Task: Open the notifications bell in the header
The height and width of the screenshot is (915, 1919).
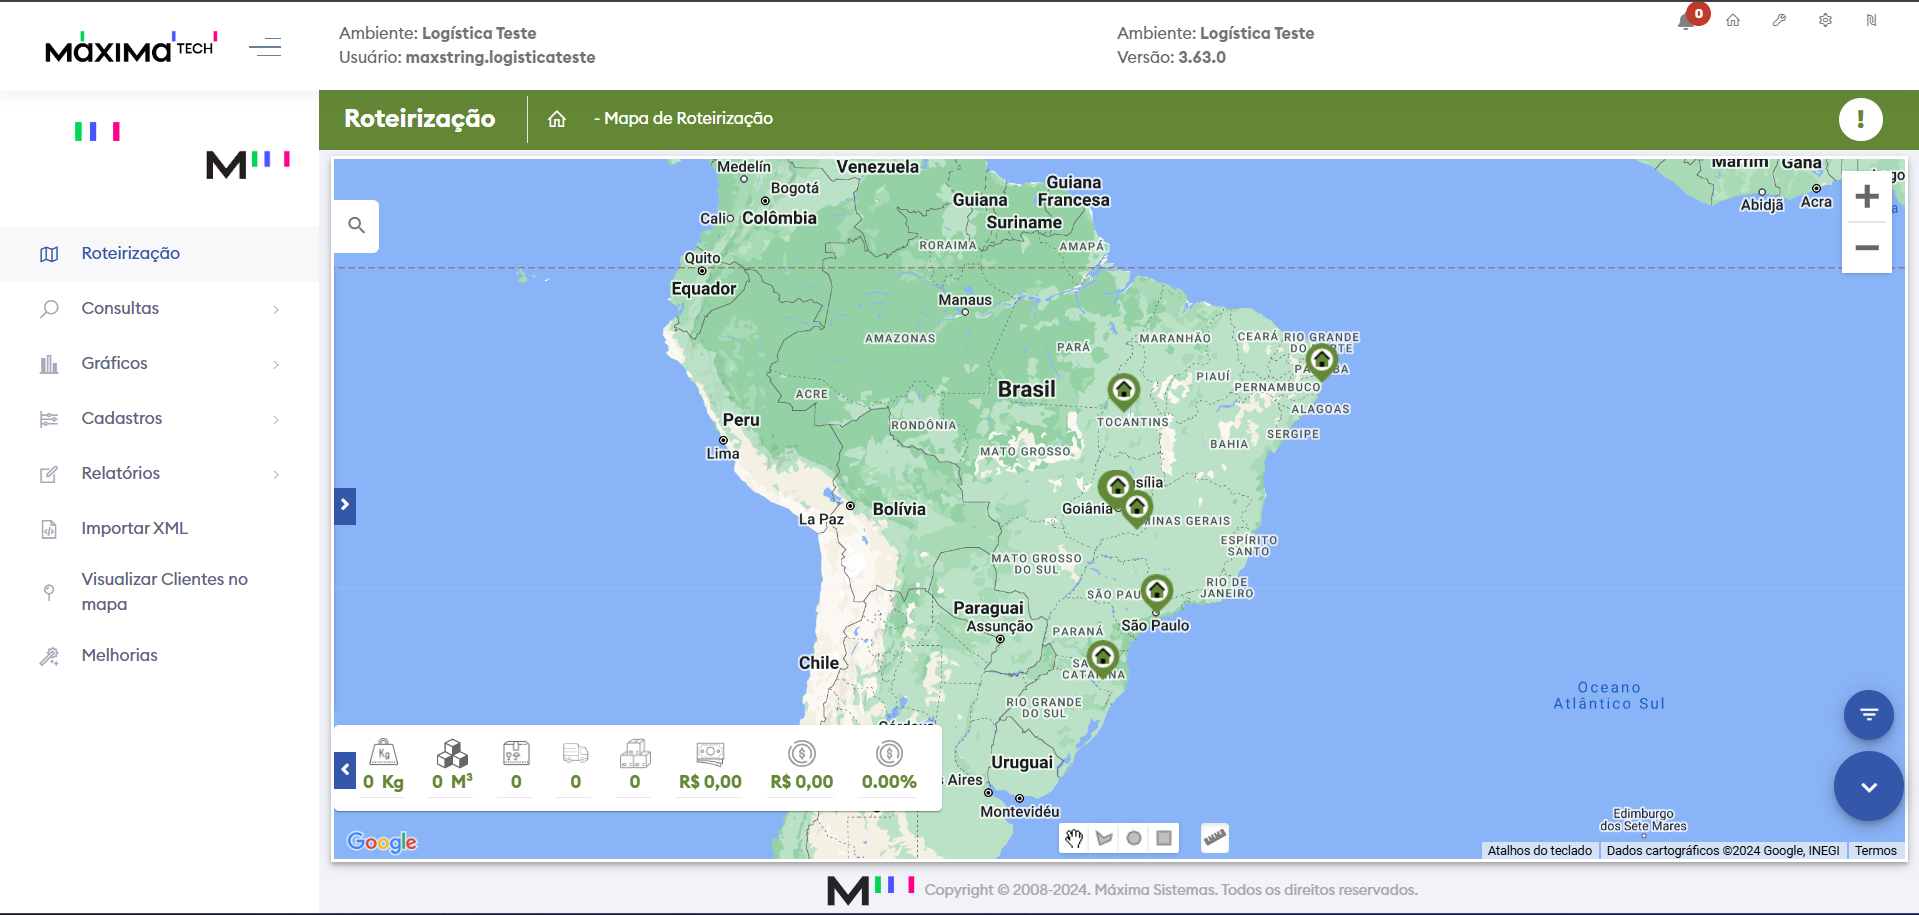Action: (1686, 21)
